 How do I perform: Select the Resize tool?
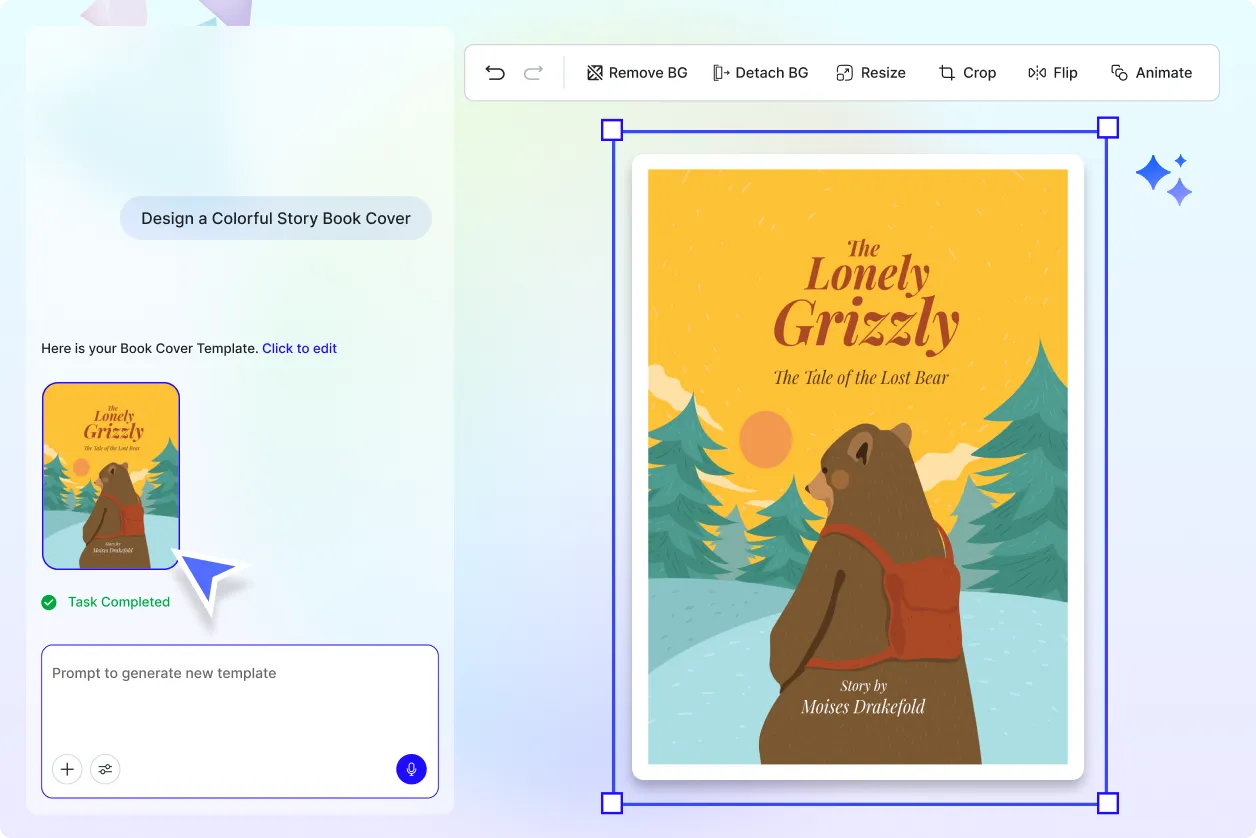click(871, 72)
